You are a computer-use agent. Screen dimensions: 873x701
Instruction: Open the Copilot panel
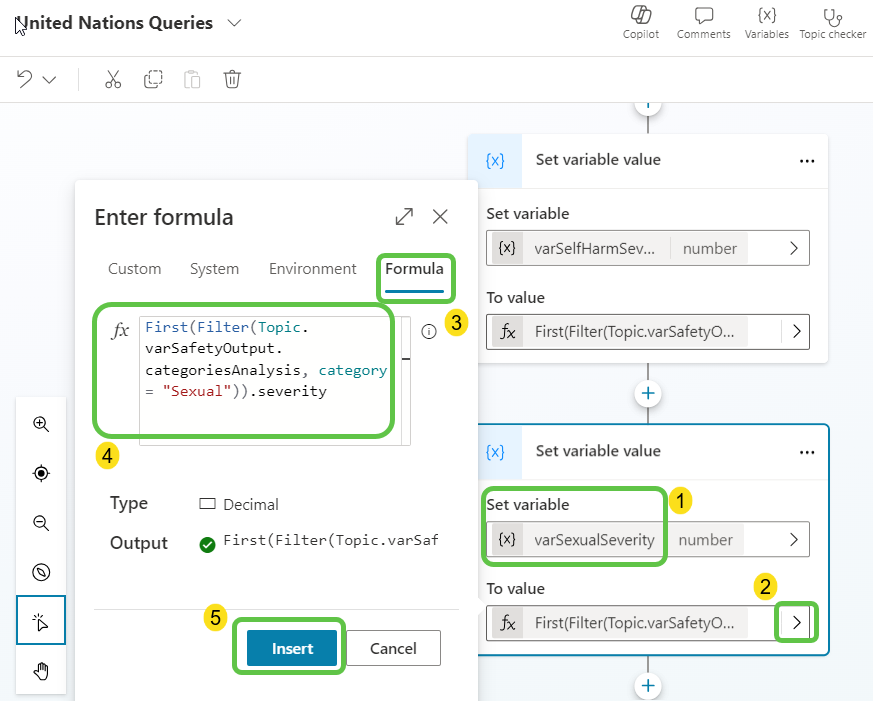click(641, 22)
